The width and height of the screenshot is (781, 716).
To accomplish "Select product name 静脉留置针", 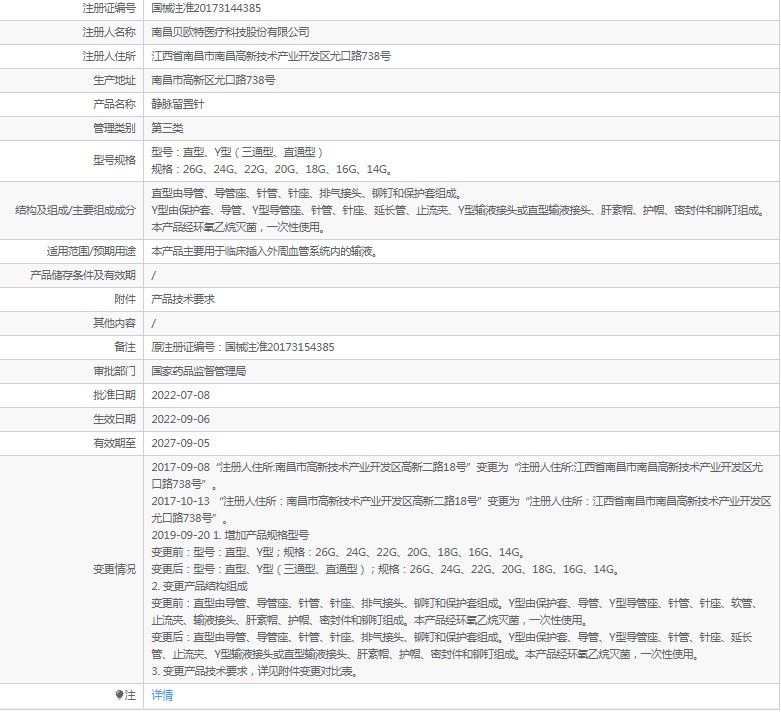I will 177,104.
